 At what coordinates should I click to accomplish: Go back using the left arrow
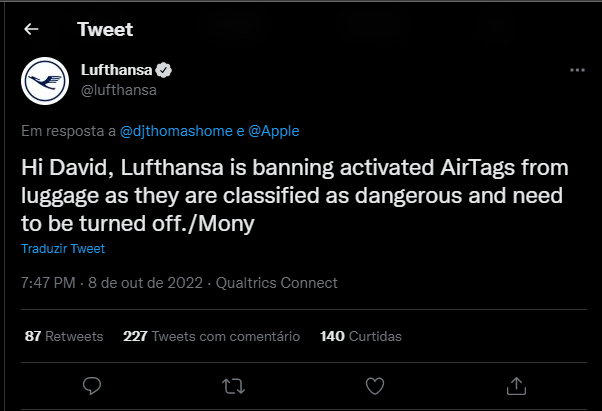(31, 29)
